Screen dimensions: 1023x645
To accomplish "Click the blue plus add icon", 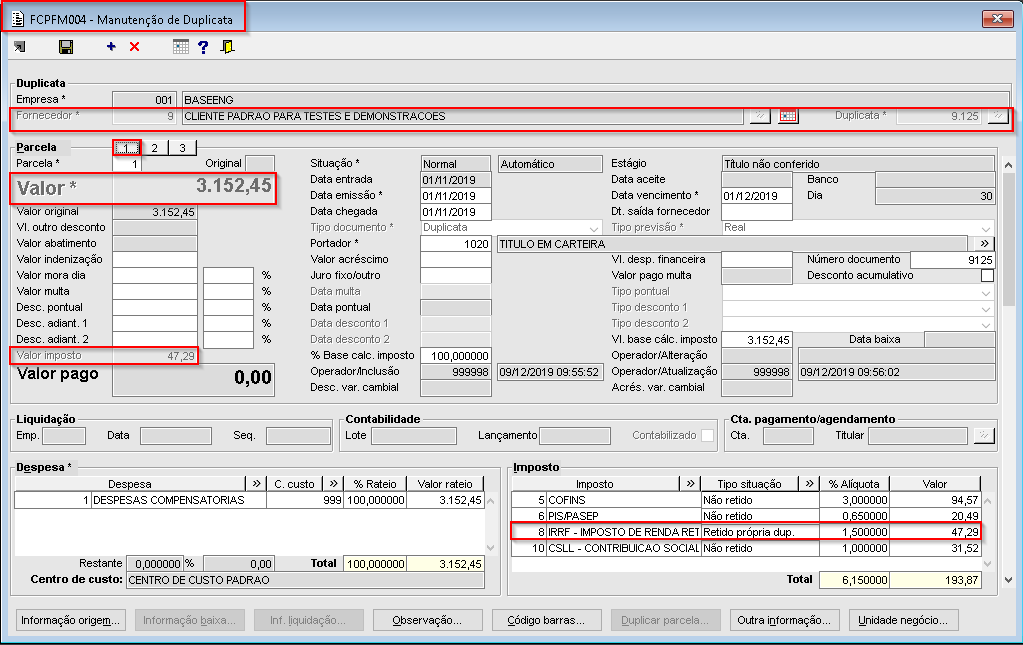I will 111,47.
